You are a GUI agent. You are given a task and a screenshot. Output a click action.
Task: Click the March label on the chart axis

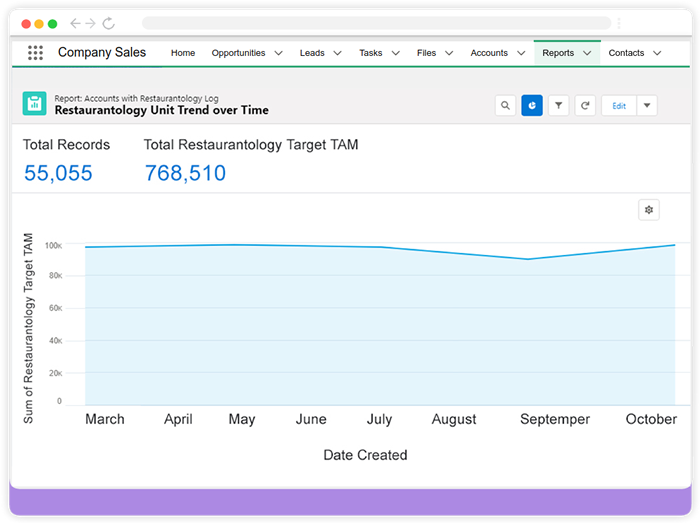pos(105,419)
